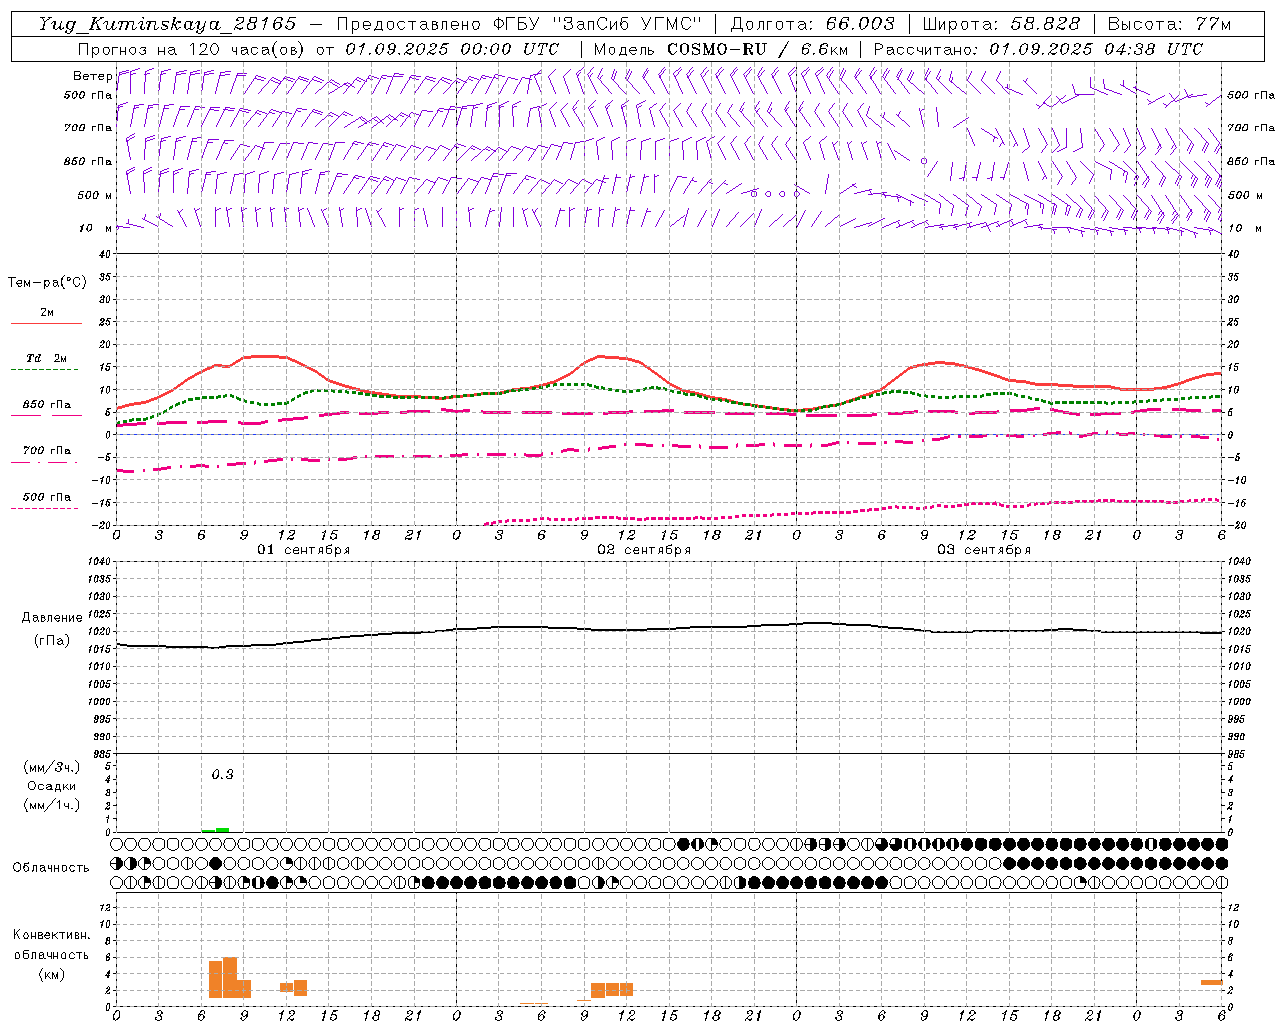Select the model label COSMO-RU / 6.6км

pyautogui.click(x=758, y=49)
